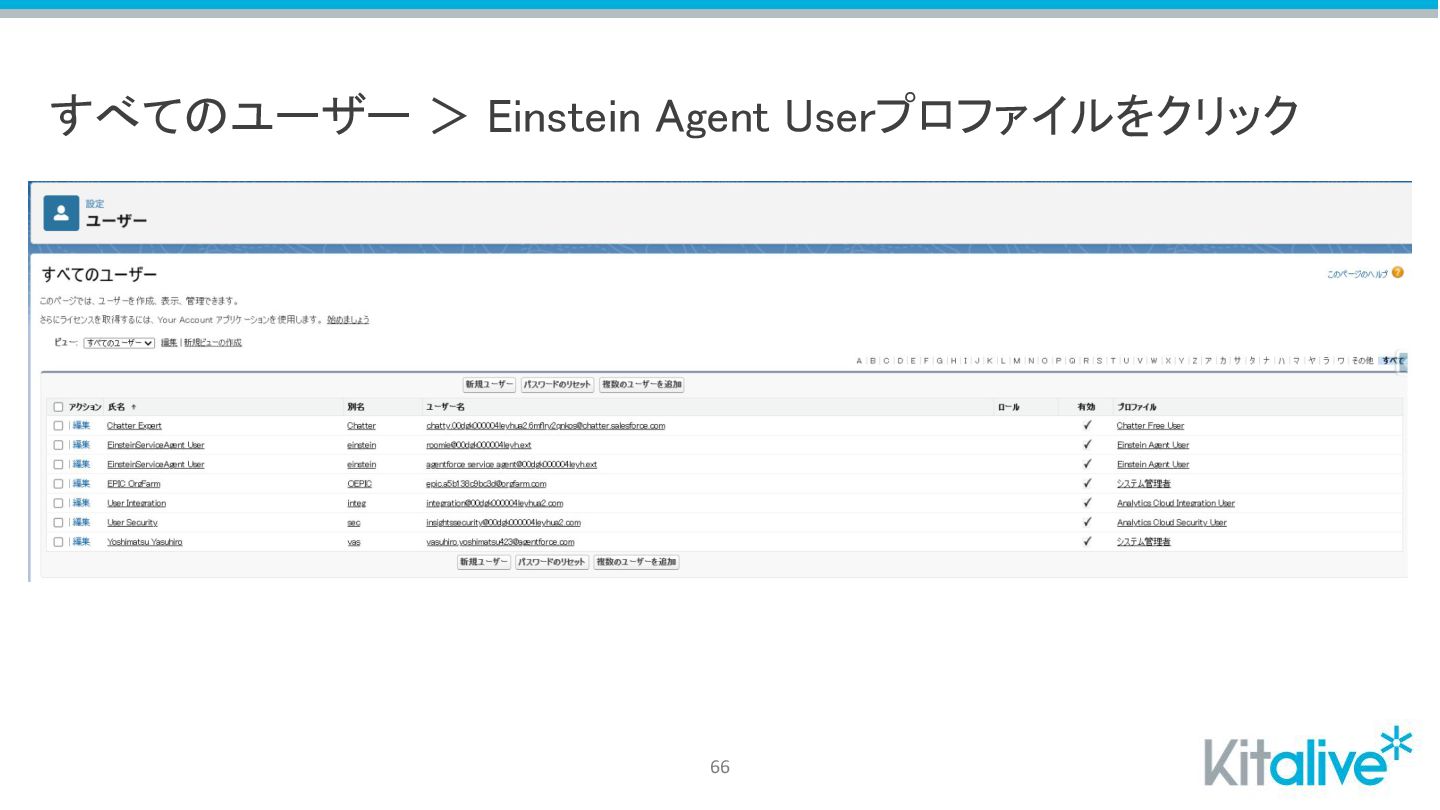Click the 新規ユーザー button above the user table
The width and height of the screenshot is (1440, 810).
[x=489, y=385]
